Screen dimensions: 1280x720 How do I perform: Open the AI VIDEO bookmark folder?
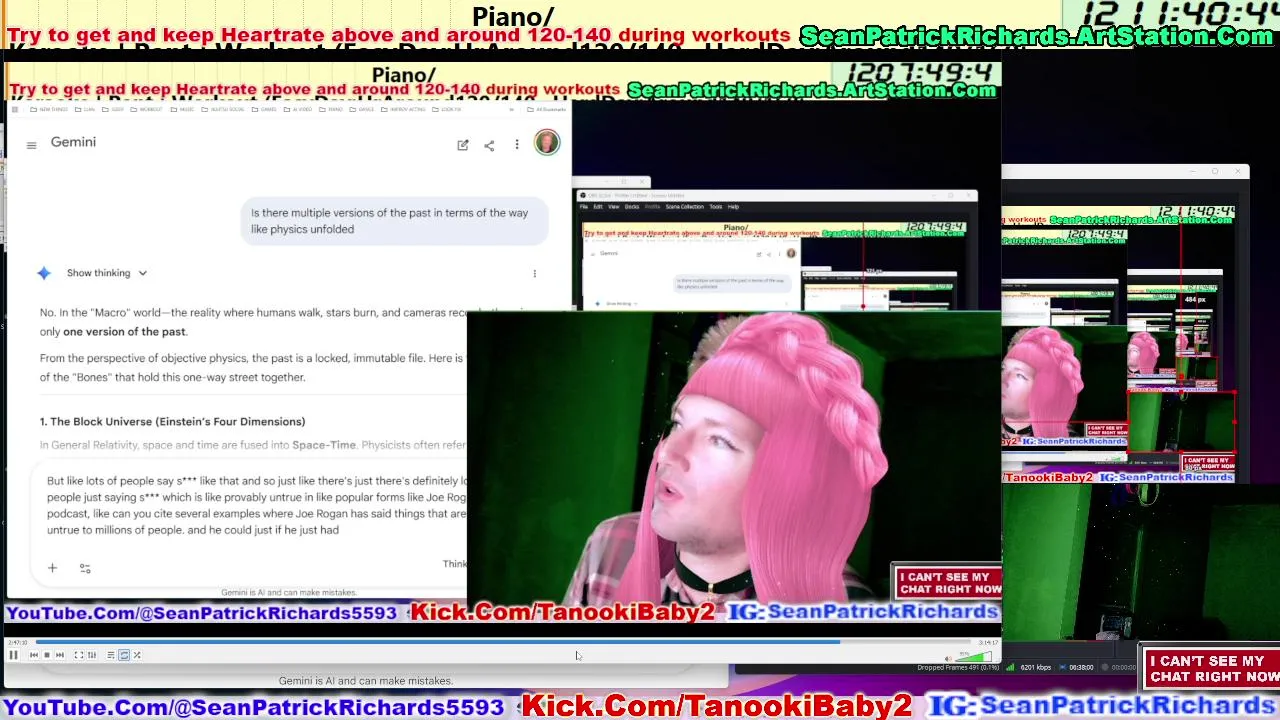click(x=298, y=109)
